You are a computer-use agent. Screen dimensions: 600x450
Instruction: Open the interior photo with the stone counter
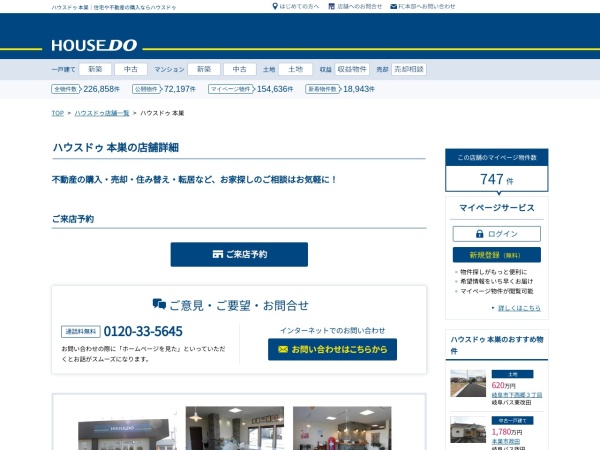point(342,428)
